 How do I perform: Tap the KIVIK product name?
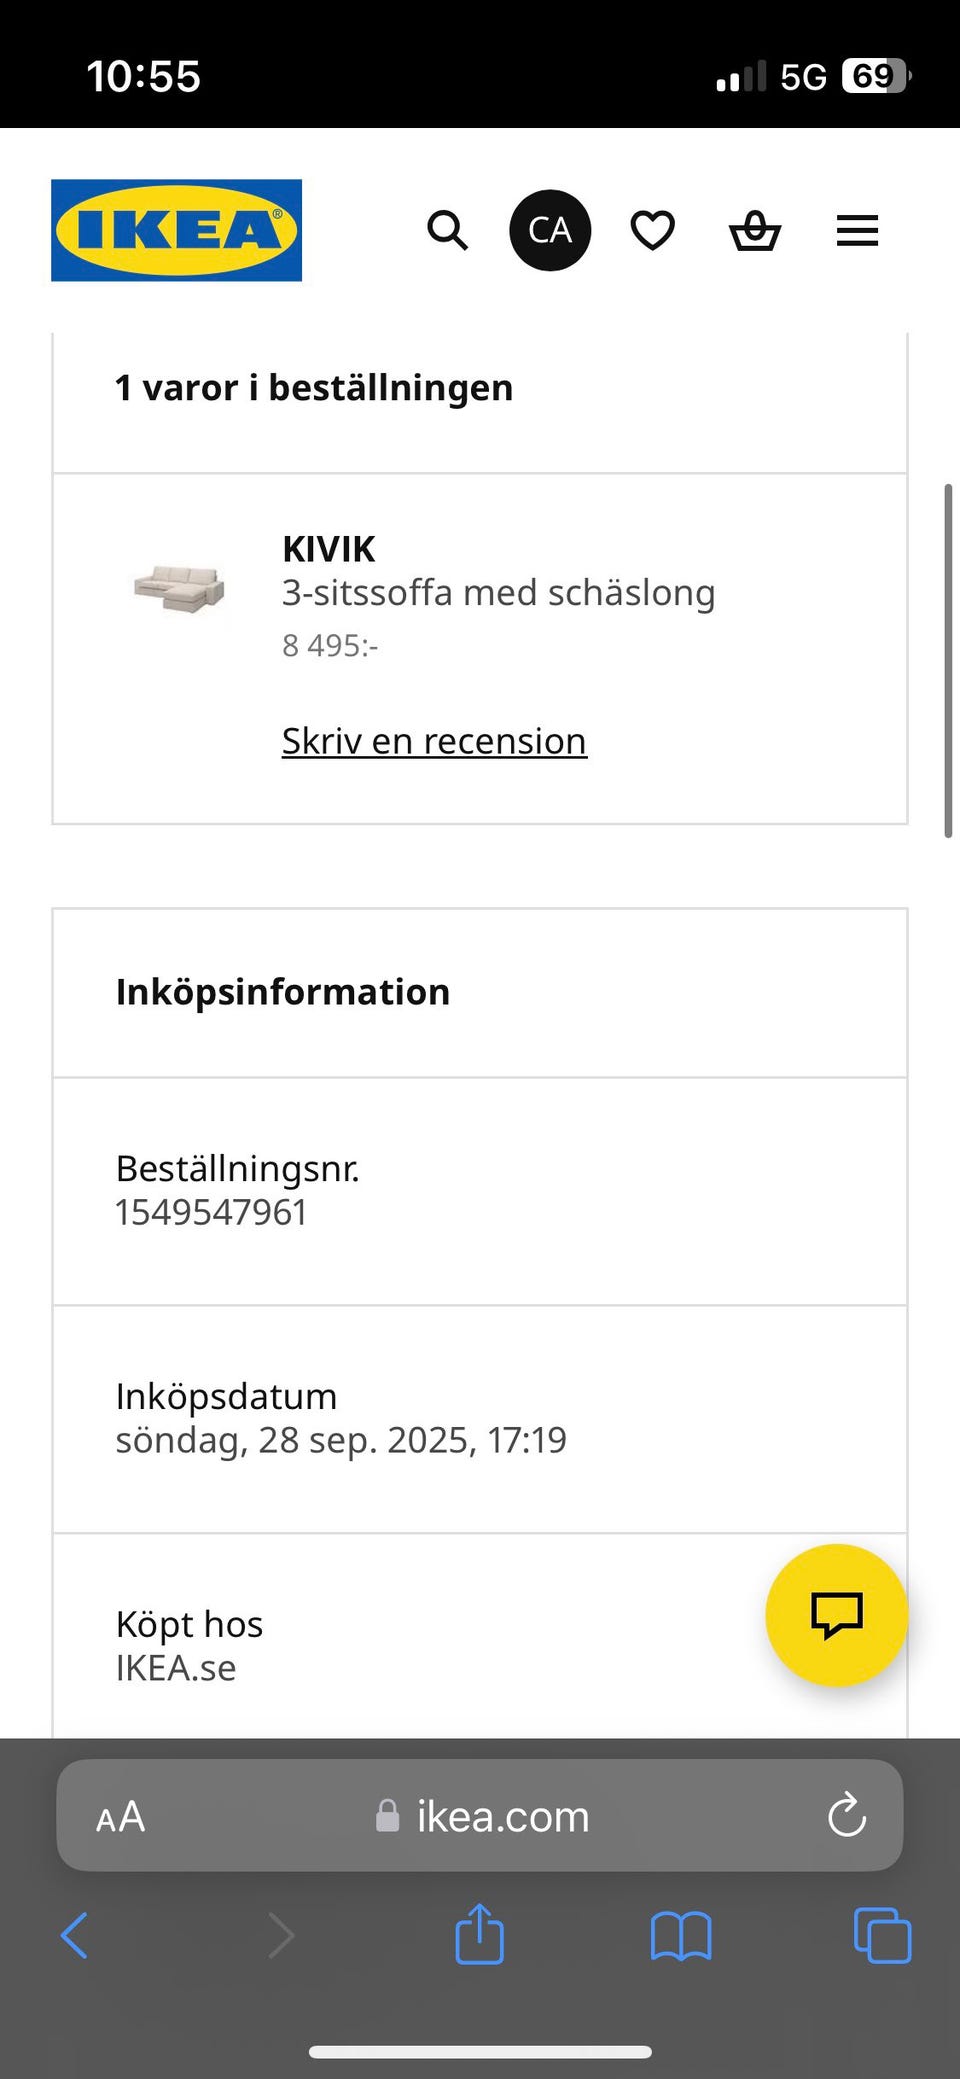point(328,549)
